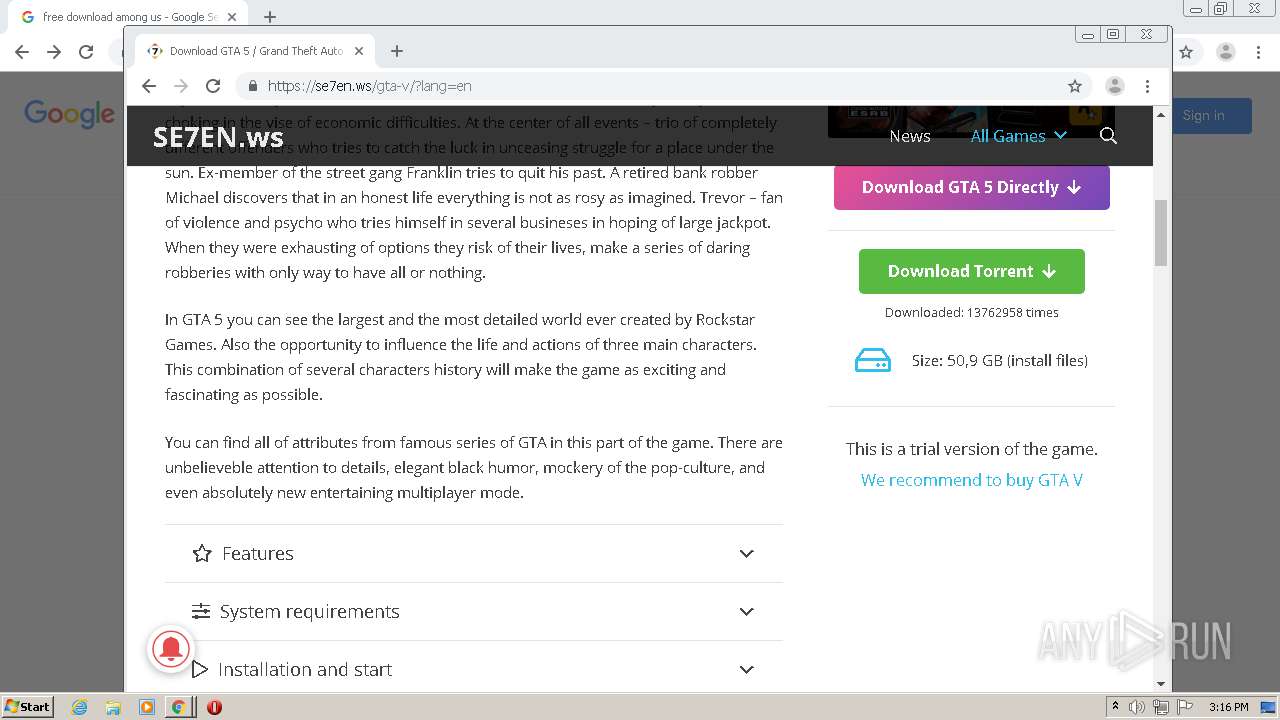
Task: Click Download GTA 5 Directly button
Action: tap(972, 187)
